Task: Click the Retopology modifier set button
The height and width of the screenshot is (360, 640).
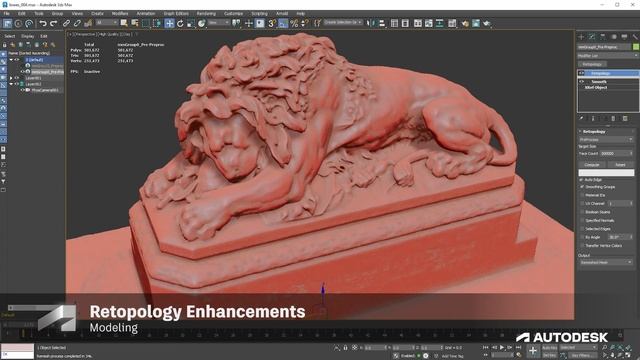Action: pyautogui.click(x=592, y=64)
